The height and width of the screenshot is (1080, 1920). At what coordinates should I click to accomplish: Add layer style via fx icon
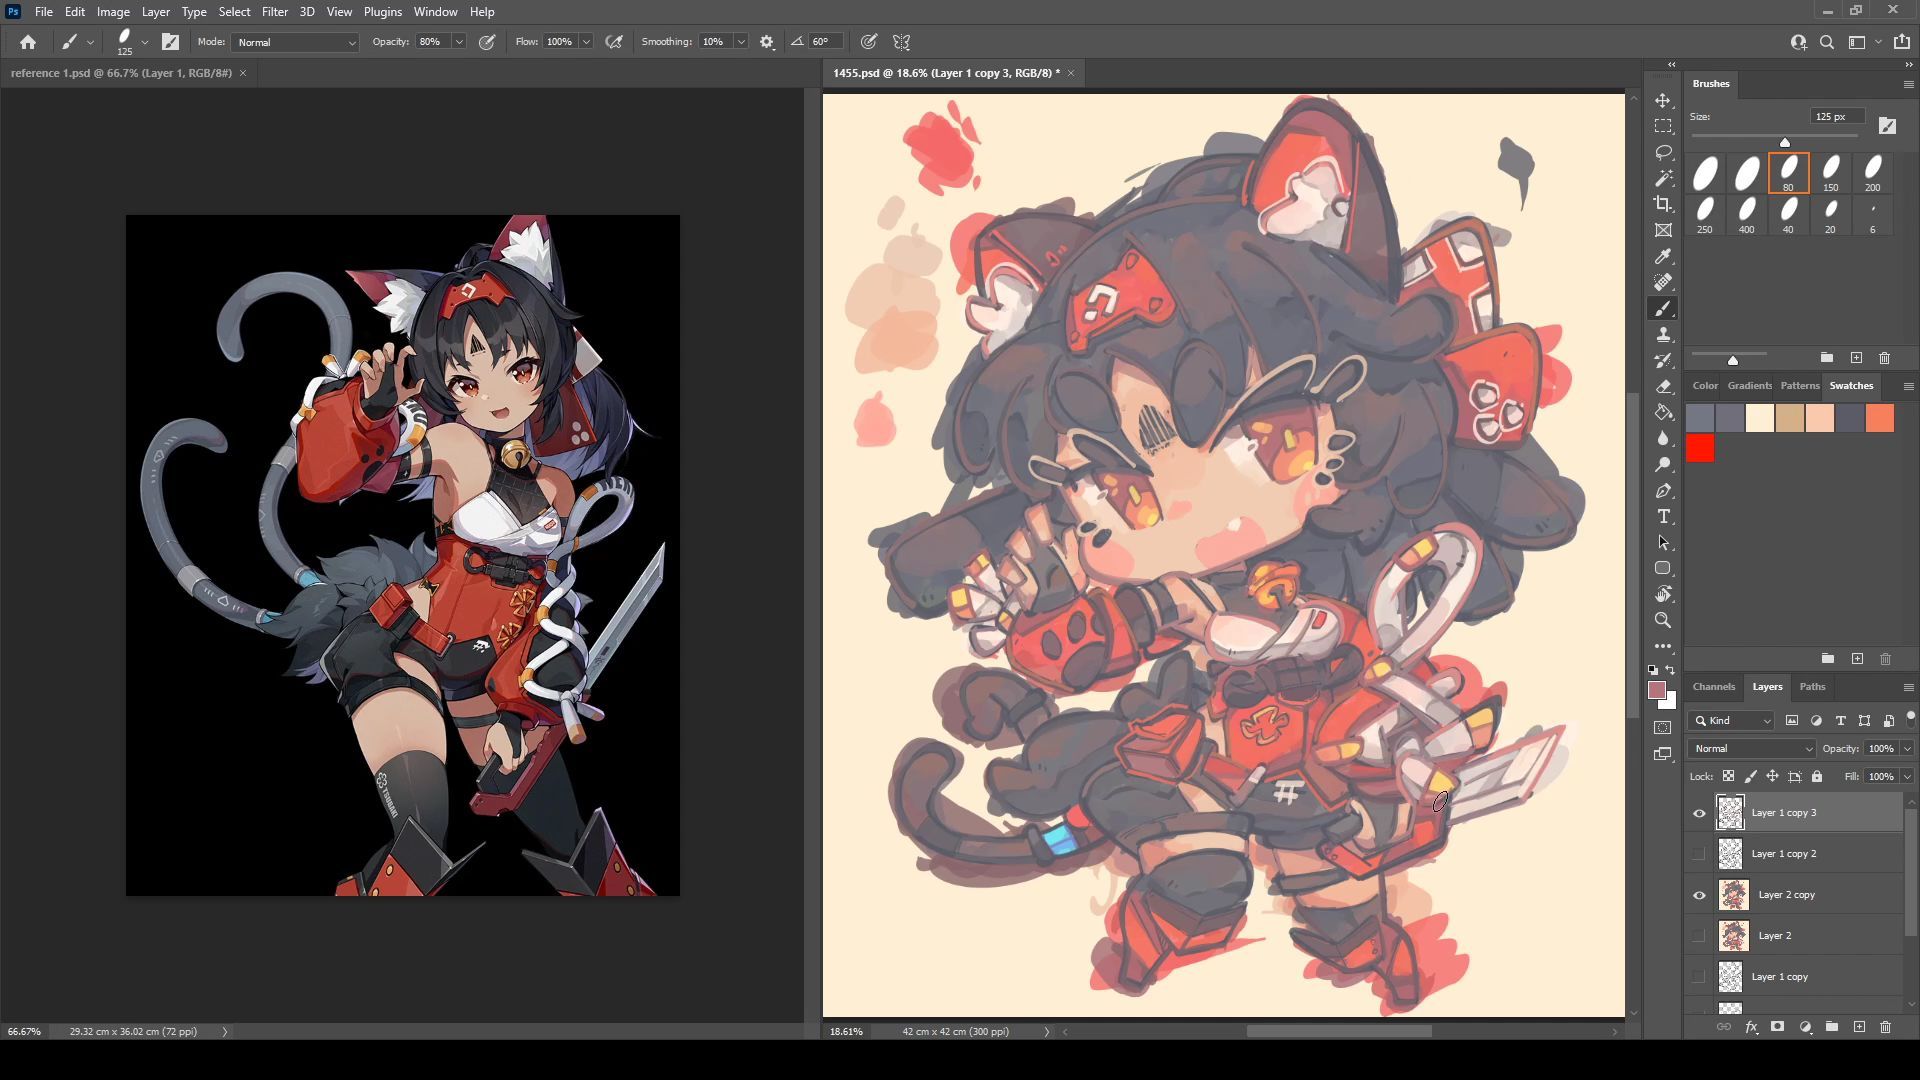pos(1751,1027)
